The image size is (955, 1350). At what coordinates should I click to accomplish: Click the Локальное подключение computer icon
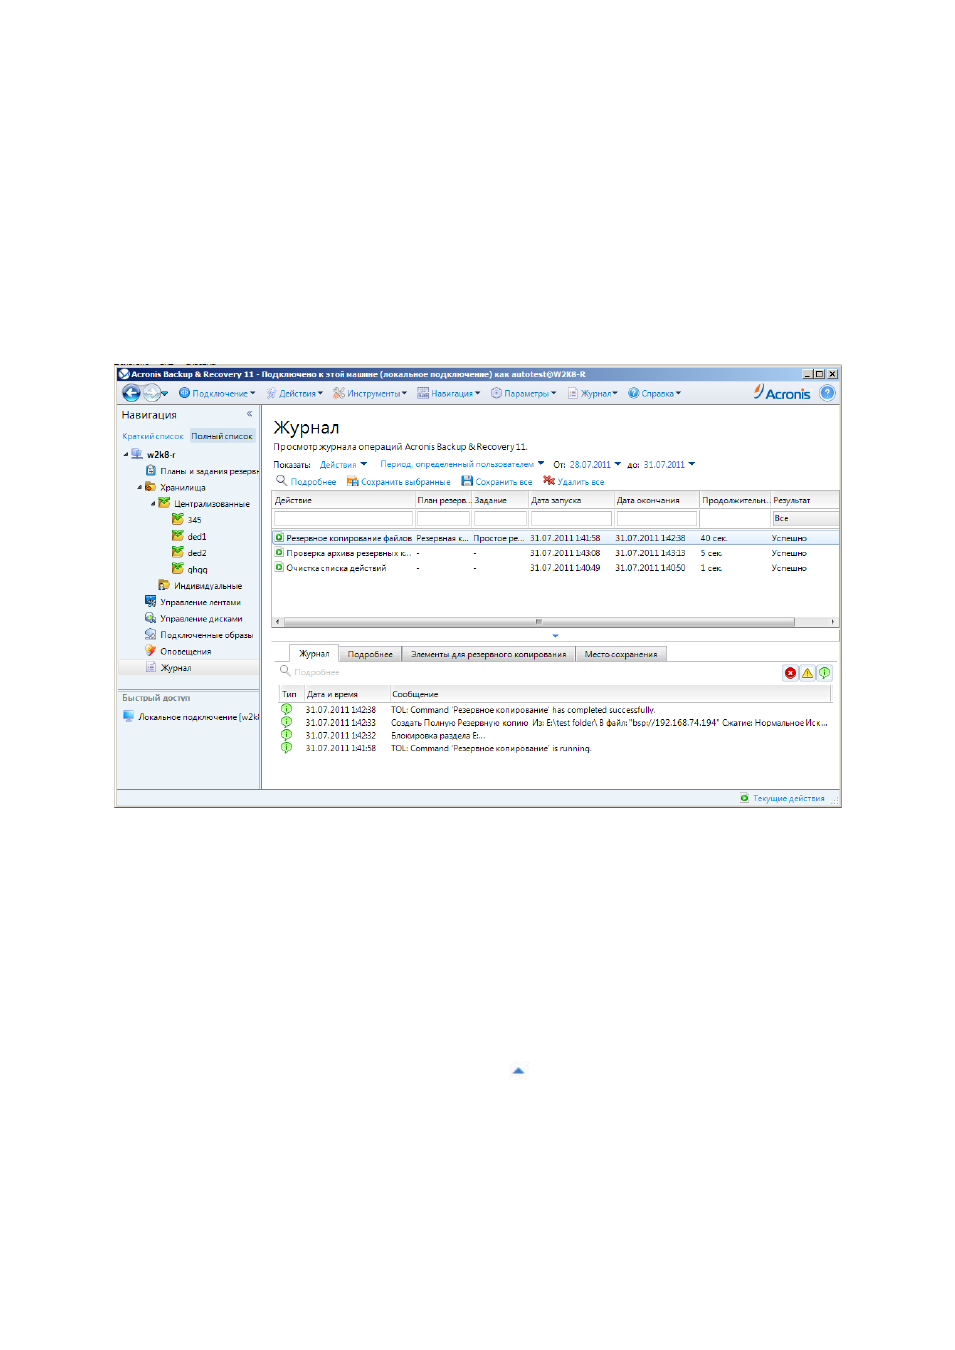(129, 716)
